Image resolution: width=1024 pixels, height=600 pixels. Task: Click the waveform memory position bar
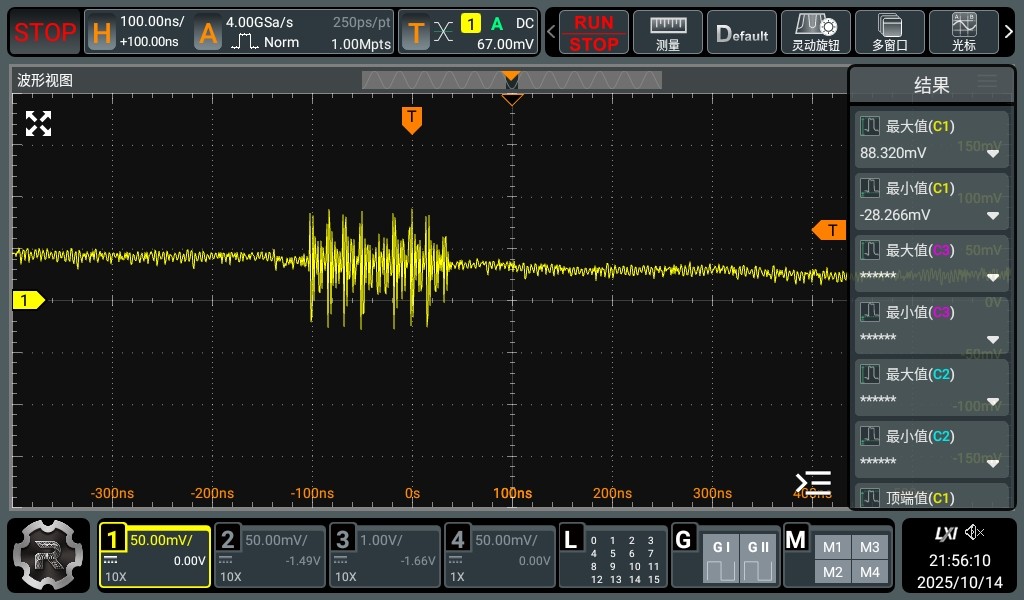[x=511, y=81]
